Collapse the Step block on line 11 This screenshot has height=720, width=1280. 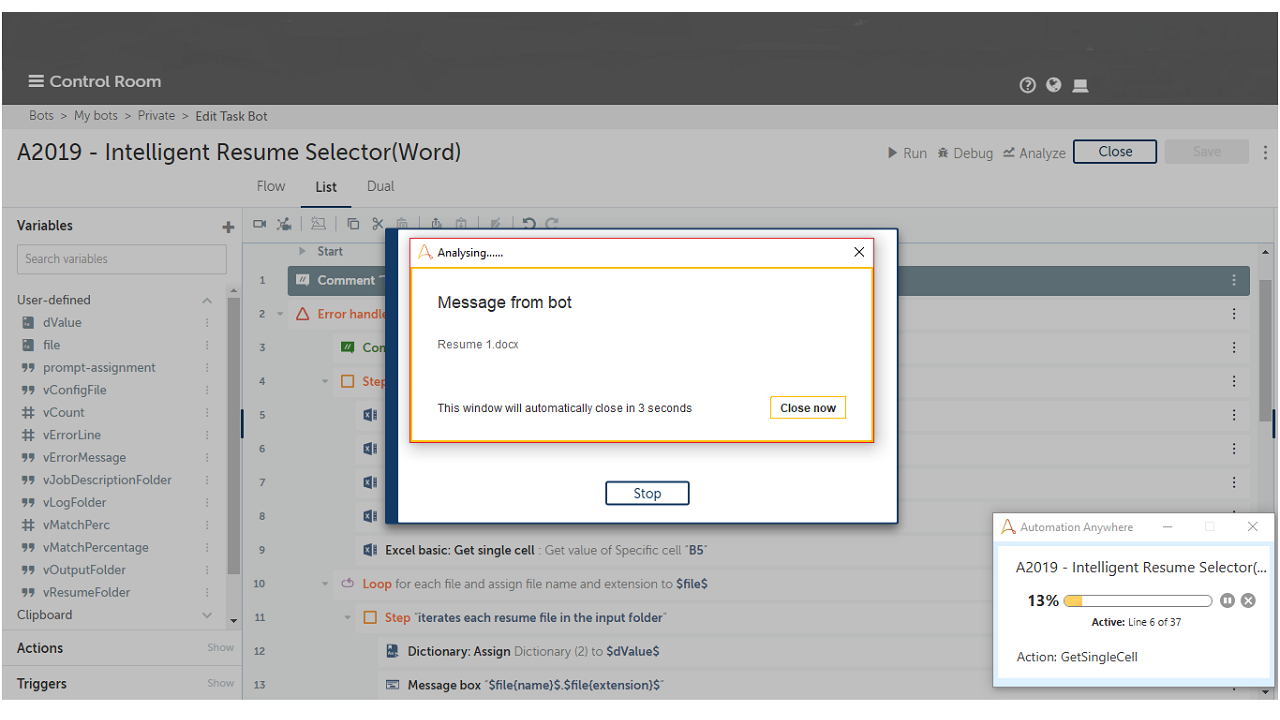pos(348,618)
